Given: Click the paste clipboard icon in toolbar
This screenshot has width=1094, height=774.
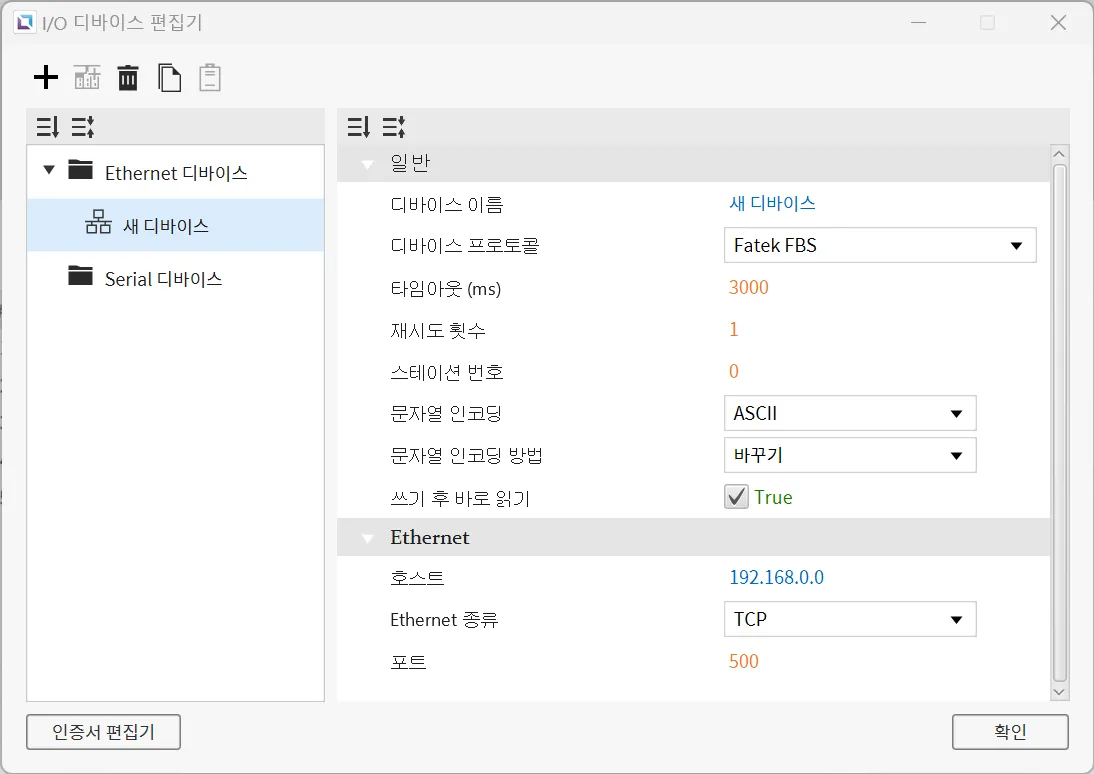Looking at the screenshot, I should pyautogui.click(x=210, y=77).
